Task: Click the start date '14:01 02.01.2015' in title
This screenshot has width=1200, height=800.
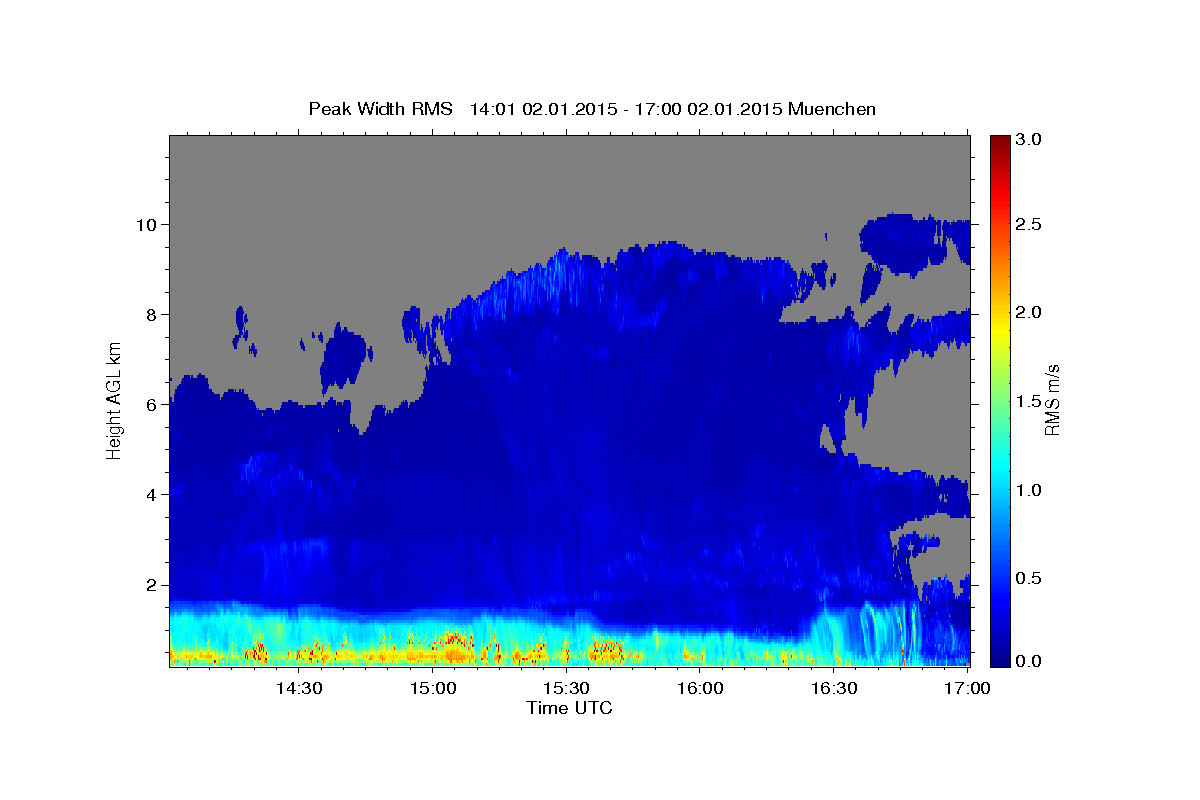Action: click(541, 108)
